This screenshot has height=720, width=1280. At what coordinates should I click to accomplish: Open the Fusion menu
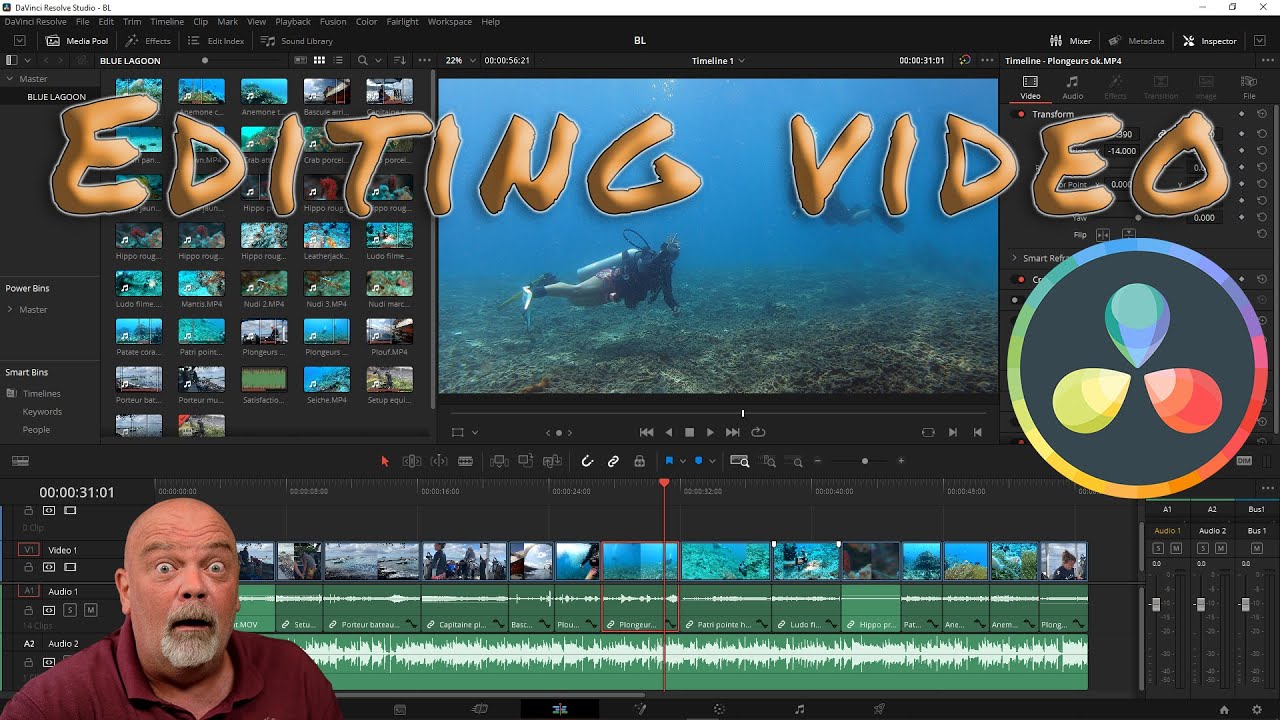click(333, 21)
